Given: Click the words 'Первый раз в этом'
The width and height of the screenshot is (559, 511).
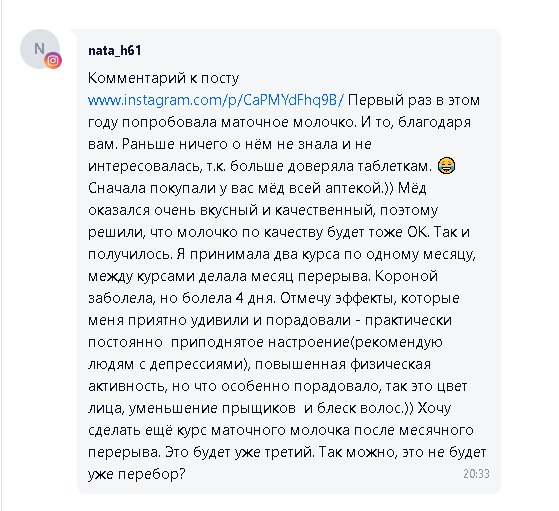Looking at the screenshot, I should 414,100.
